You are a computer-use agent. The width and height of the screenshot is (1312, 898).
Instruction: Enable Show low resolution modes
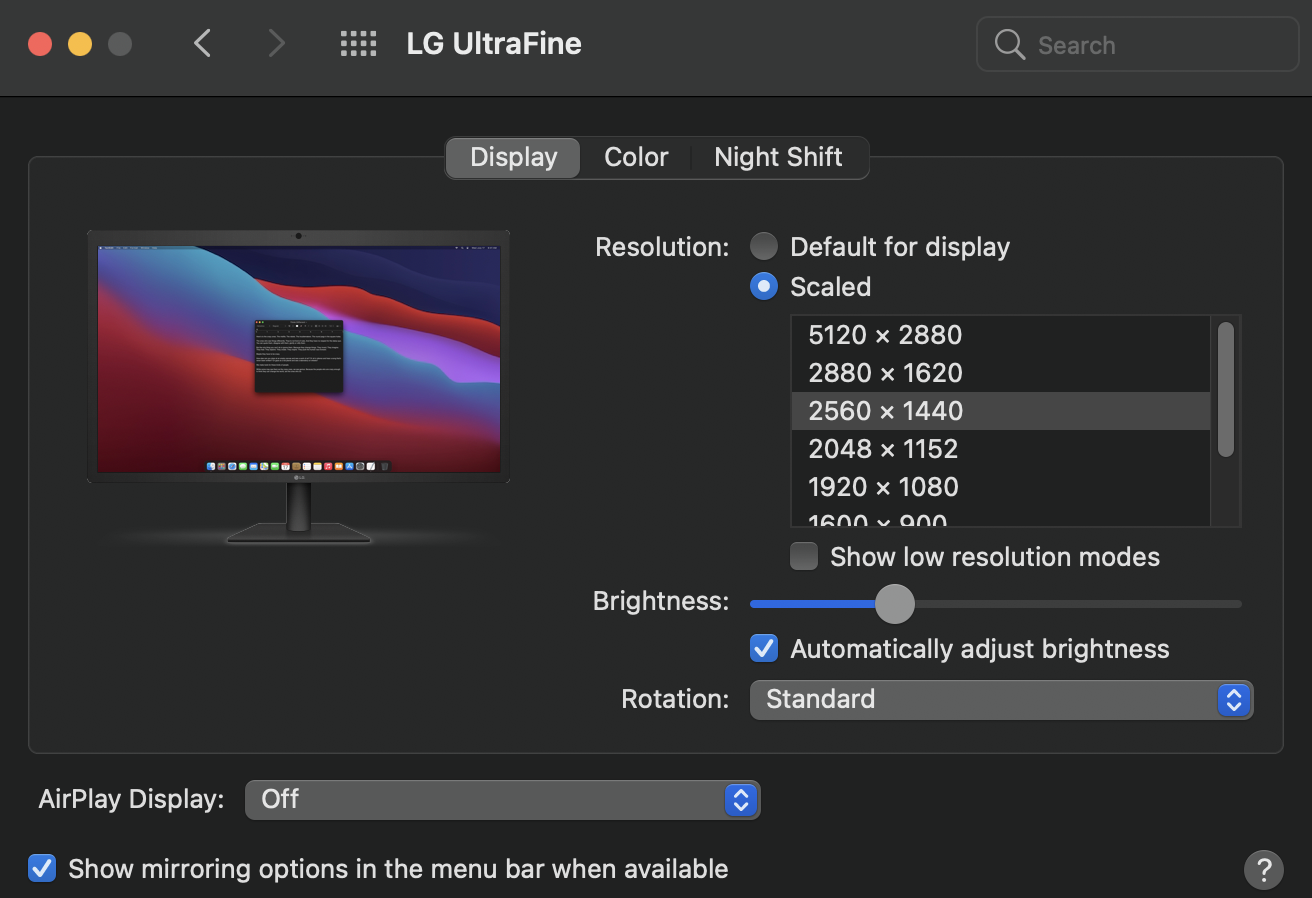click(804, 556)
